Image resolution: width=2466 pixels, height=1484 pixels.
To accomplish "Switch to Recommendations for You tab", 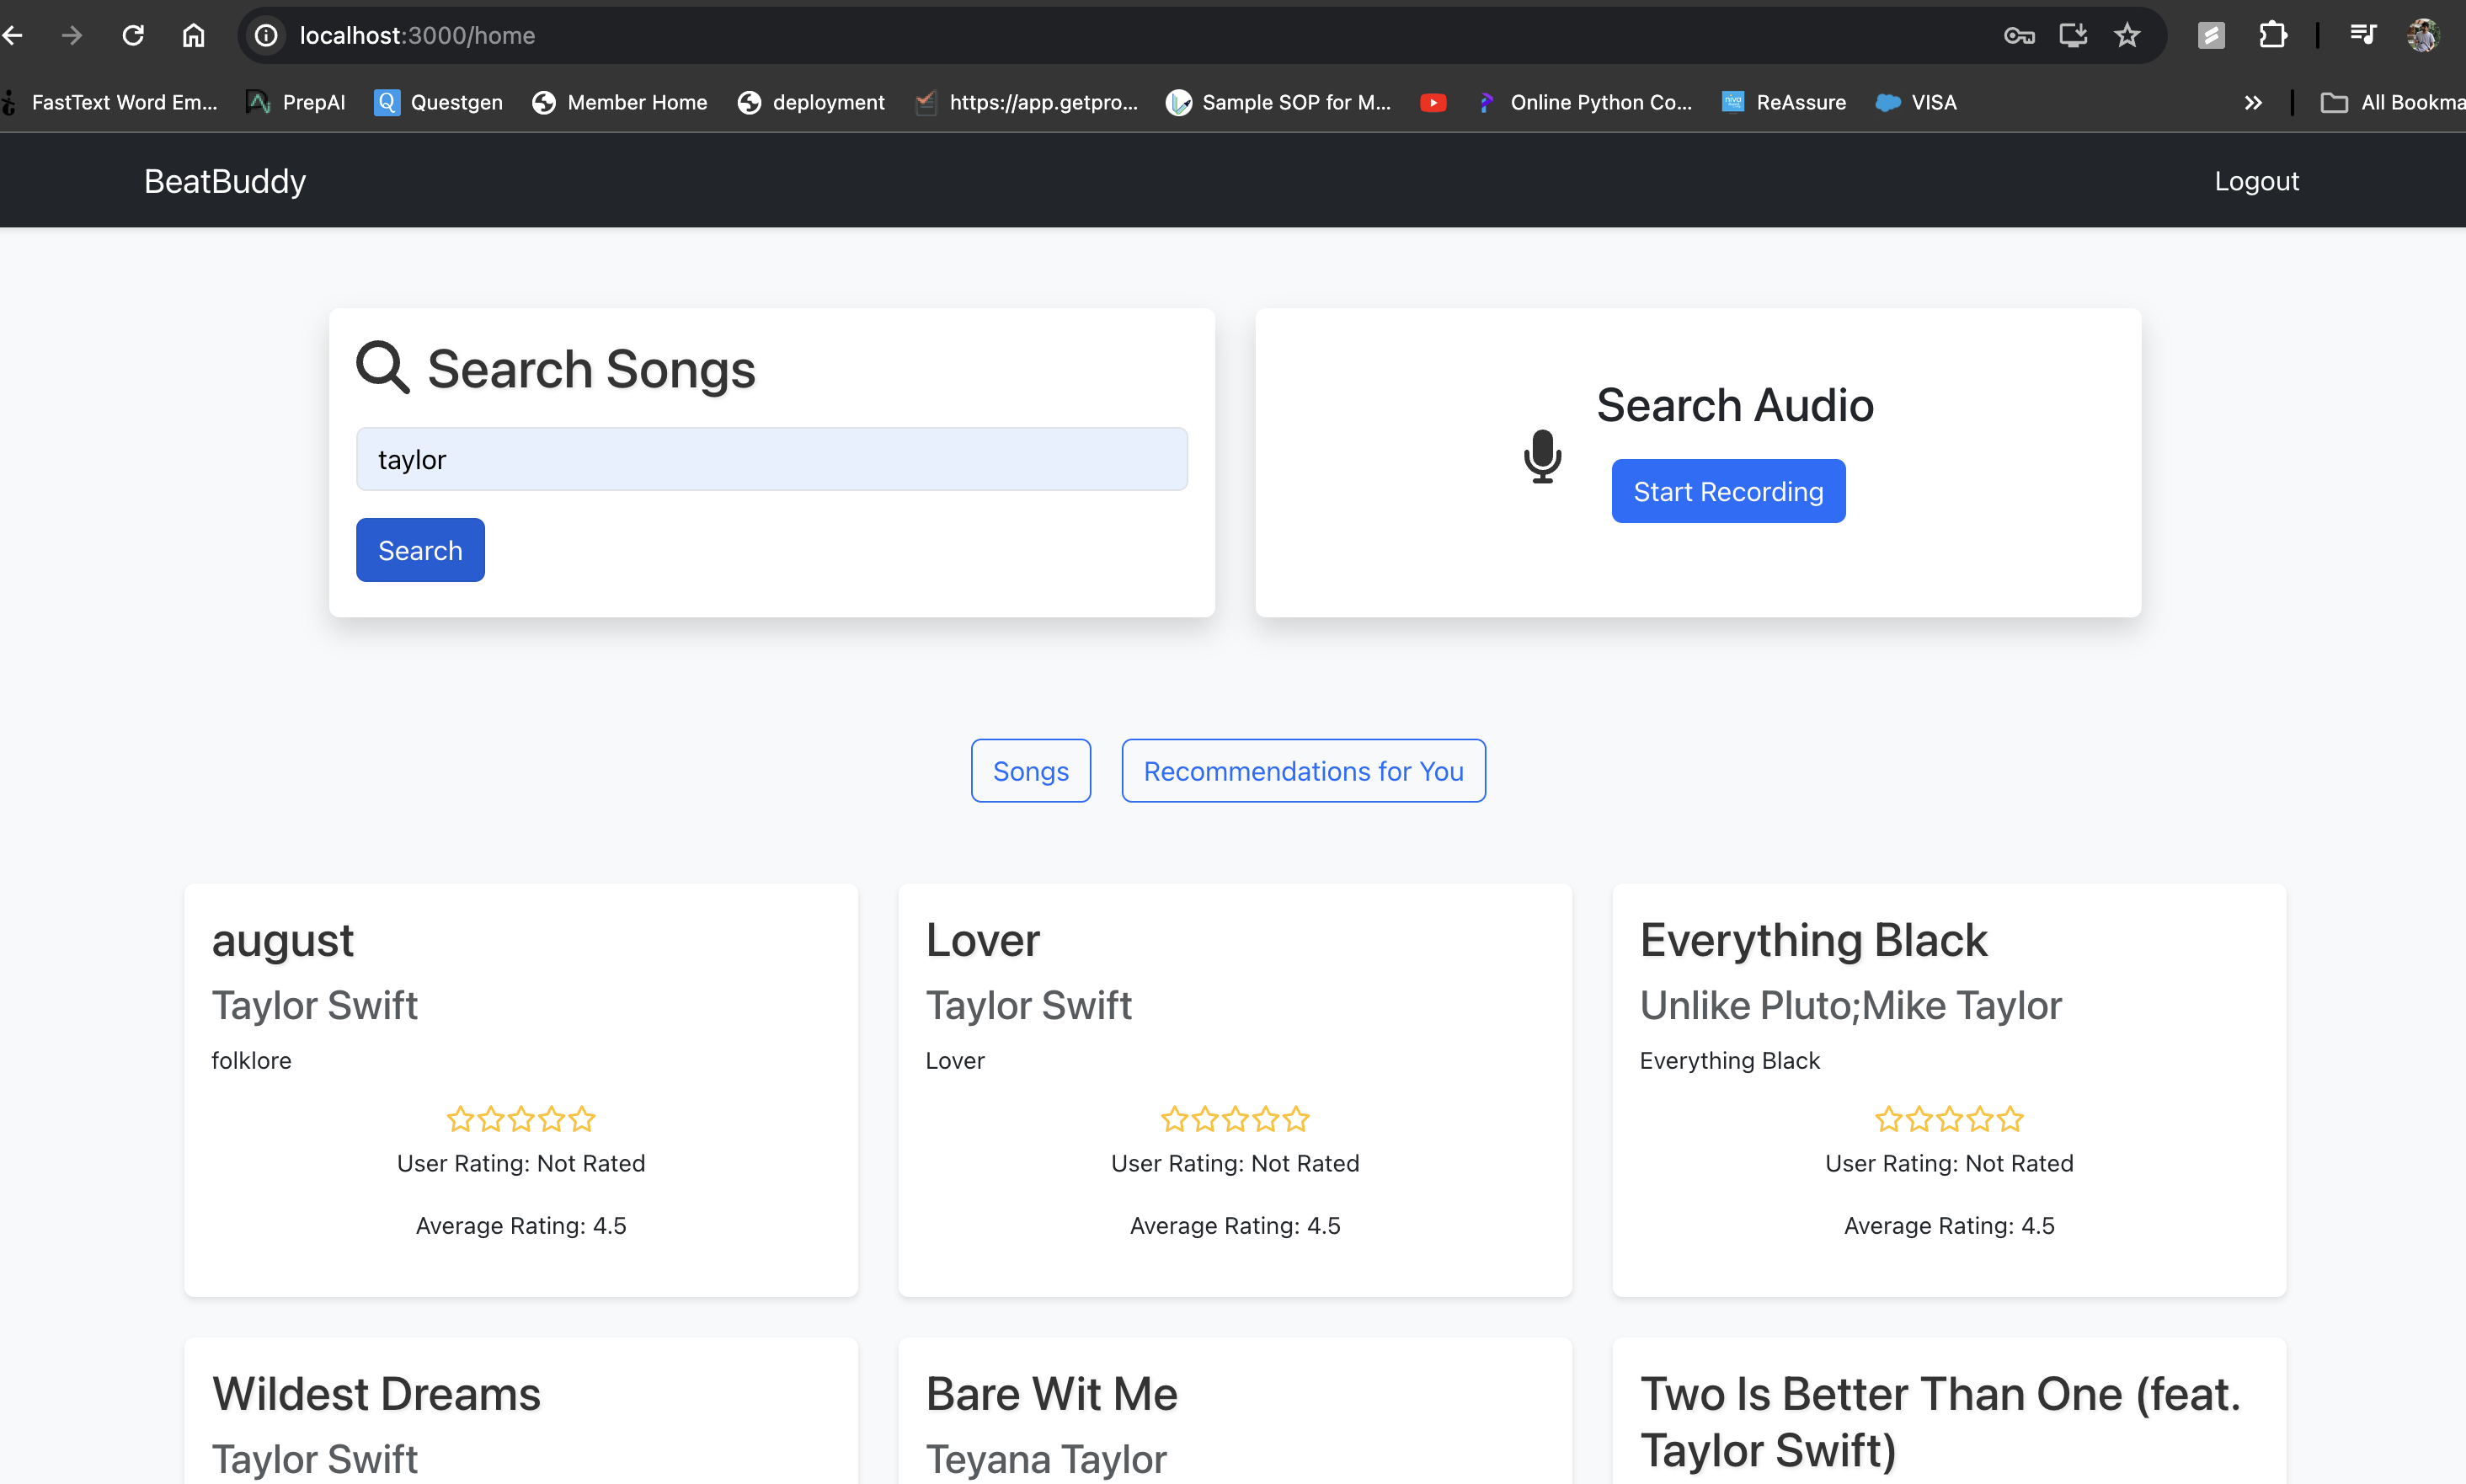I will click(1302, 771).
